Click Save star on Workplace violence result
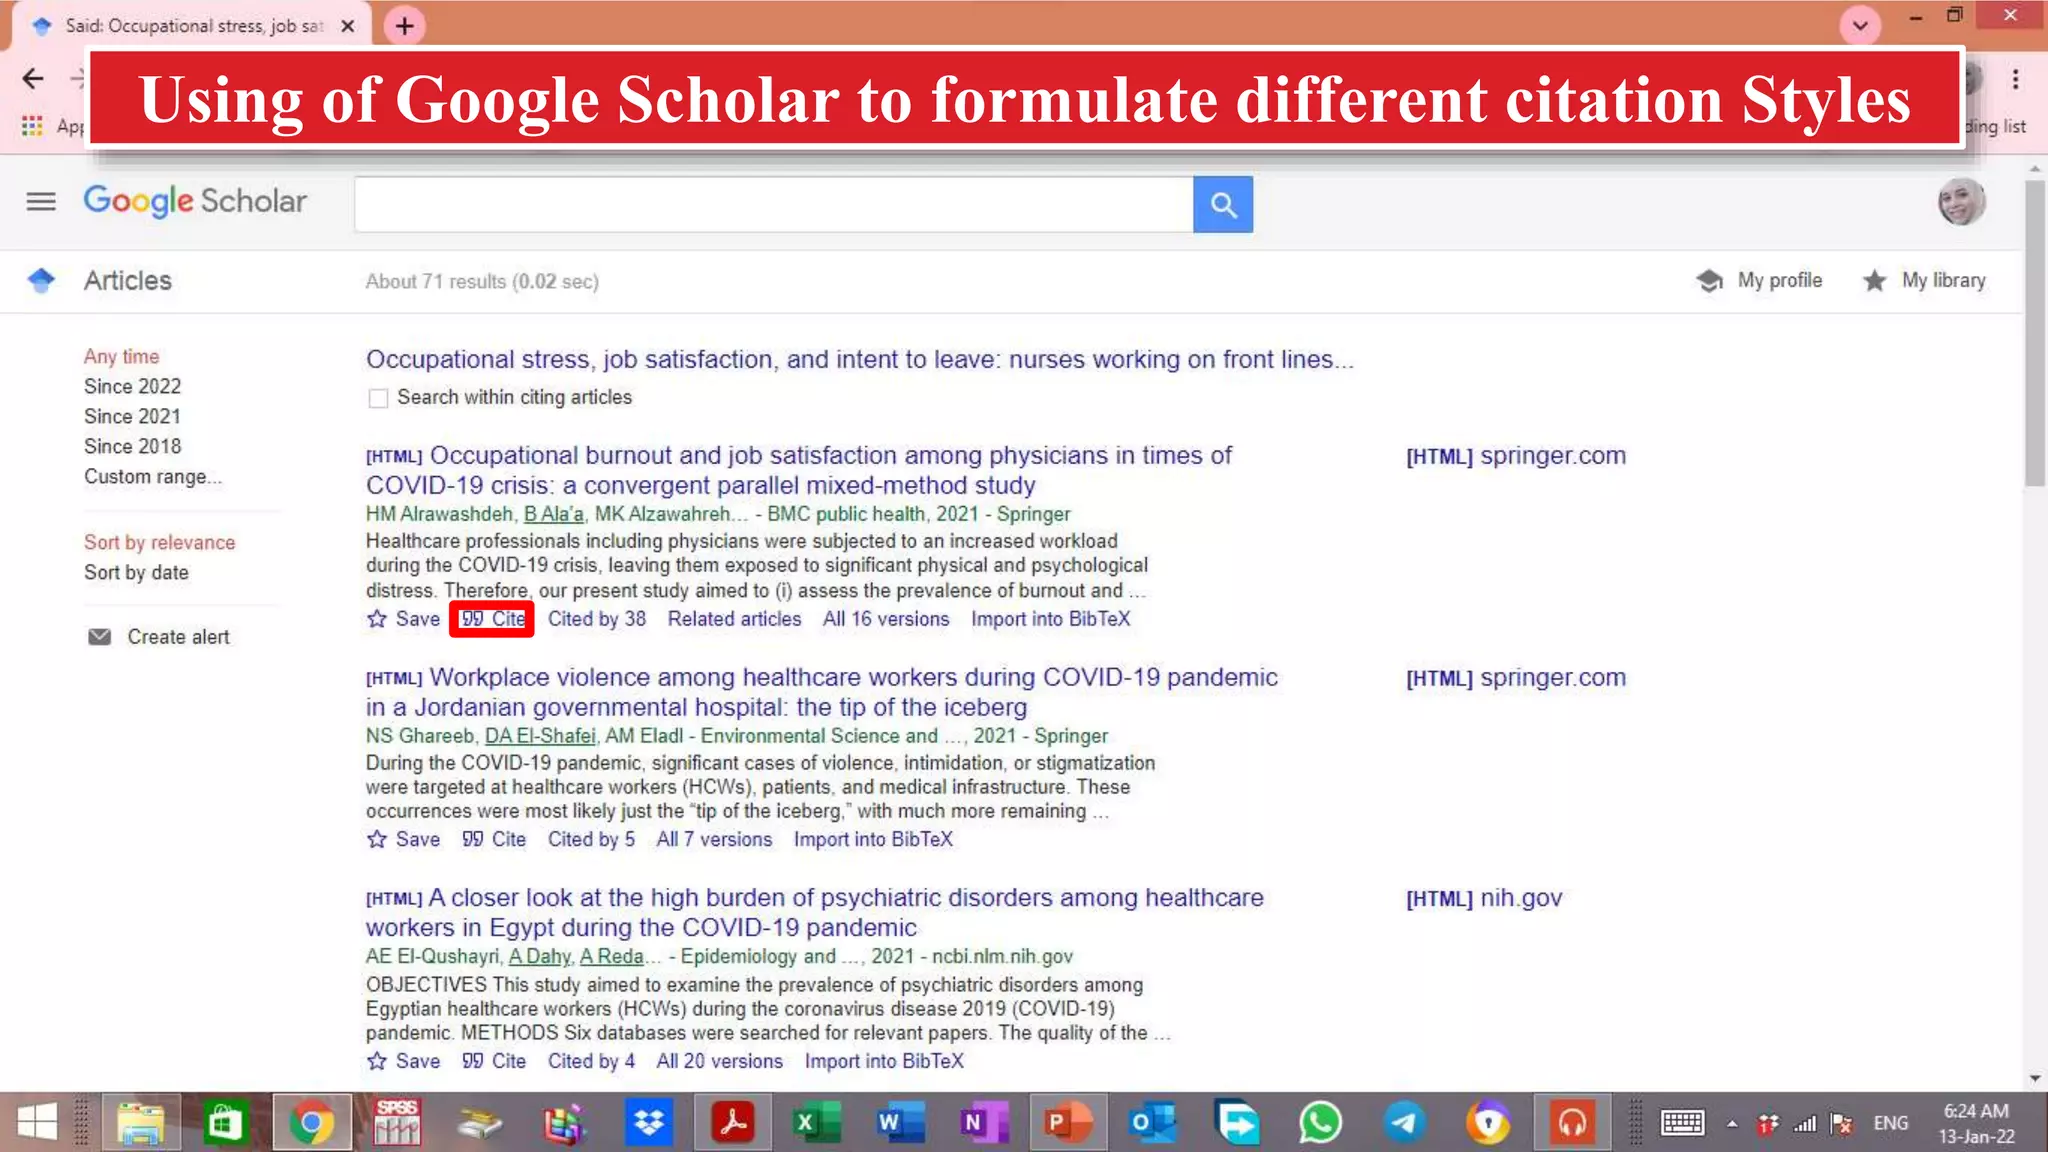The width and height of the screenshot is (2048, 1152). [377, 839]
